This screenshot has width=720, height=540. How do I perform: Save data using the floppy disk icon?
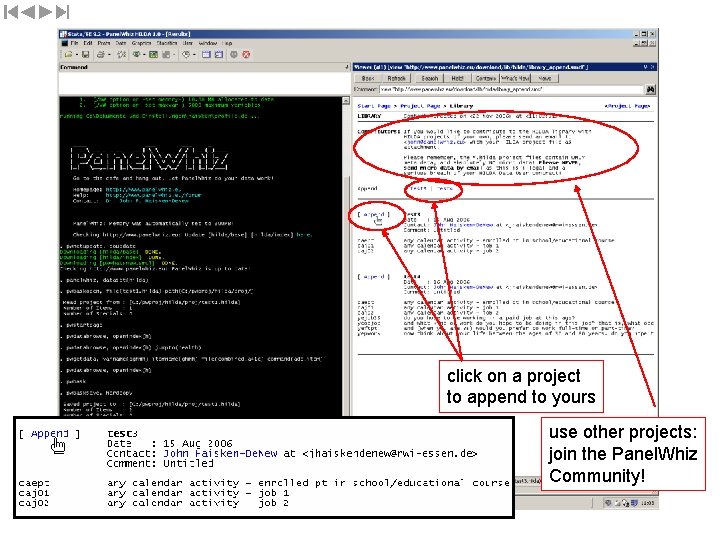(x=85, y=54)
